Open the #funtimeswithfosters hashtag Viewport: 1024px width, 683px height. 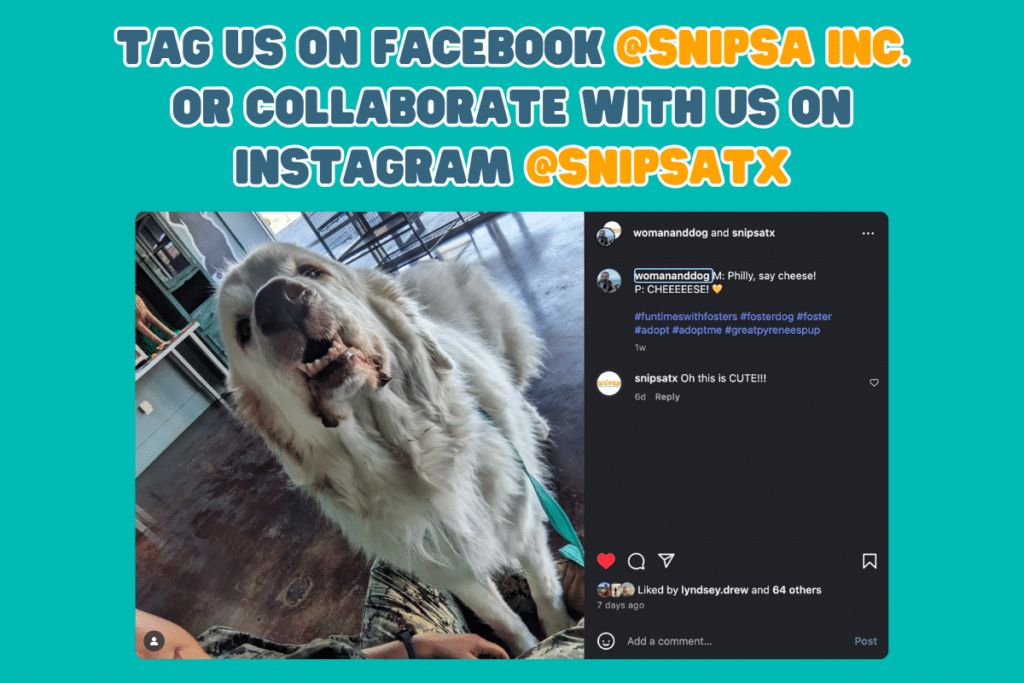tap(686, 317)
